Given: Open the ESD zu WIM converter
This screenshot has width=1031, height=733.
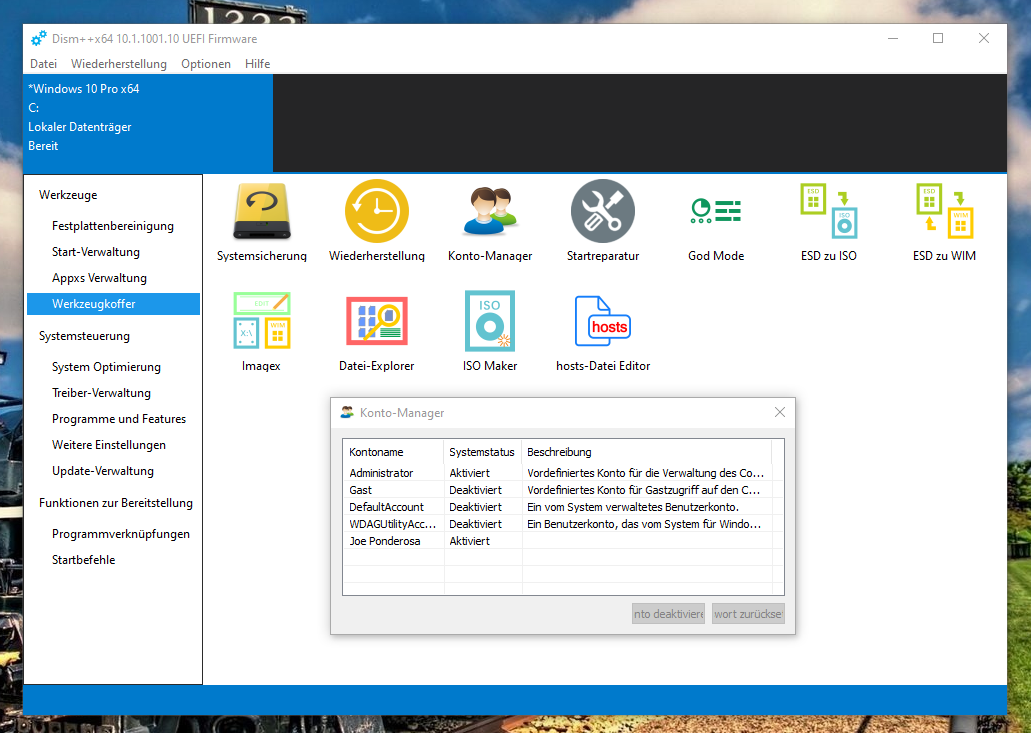Looking at the screenshot, I should pyautogui.click(x=944, y=222).
